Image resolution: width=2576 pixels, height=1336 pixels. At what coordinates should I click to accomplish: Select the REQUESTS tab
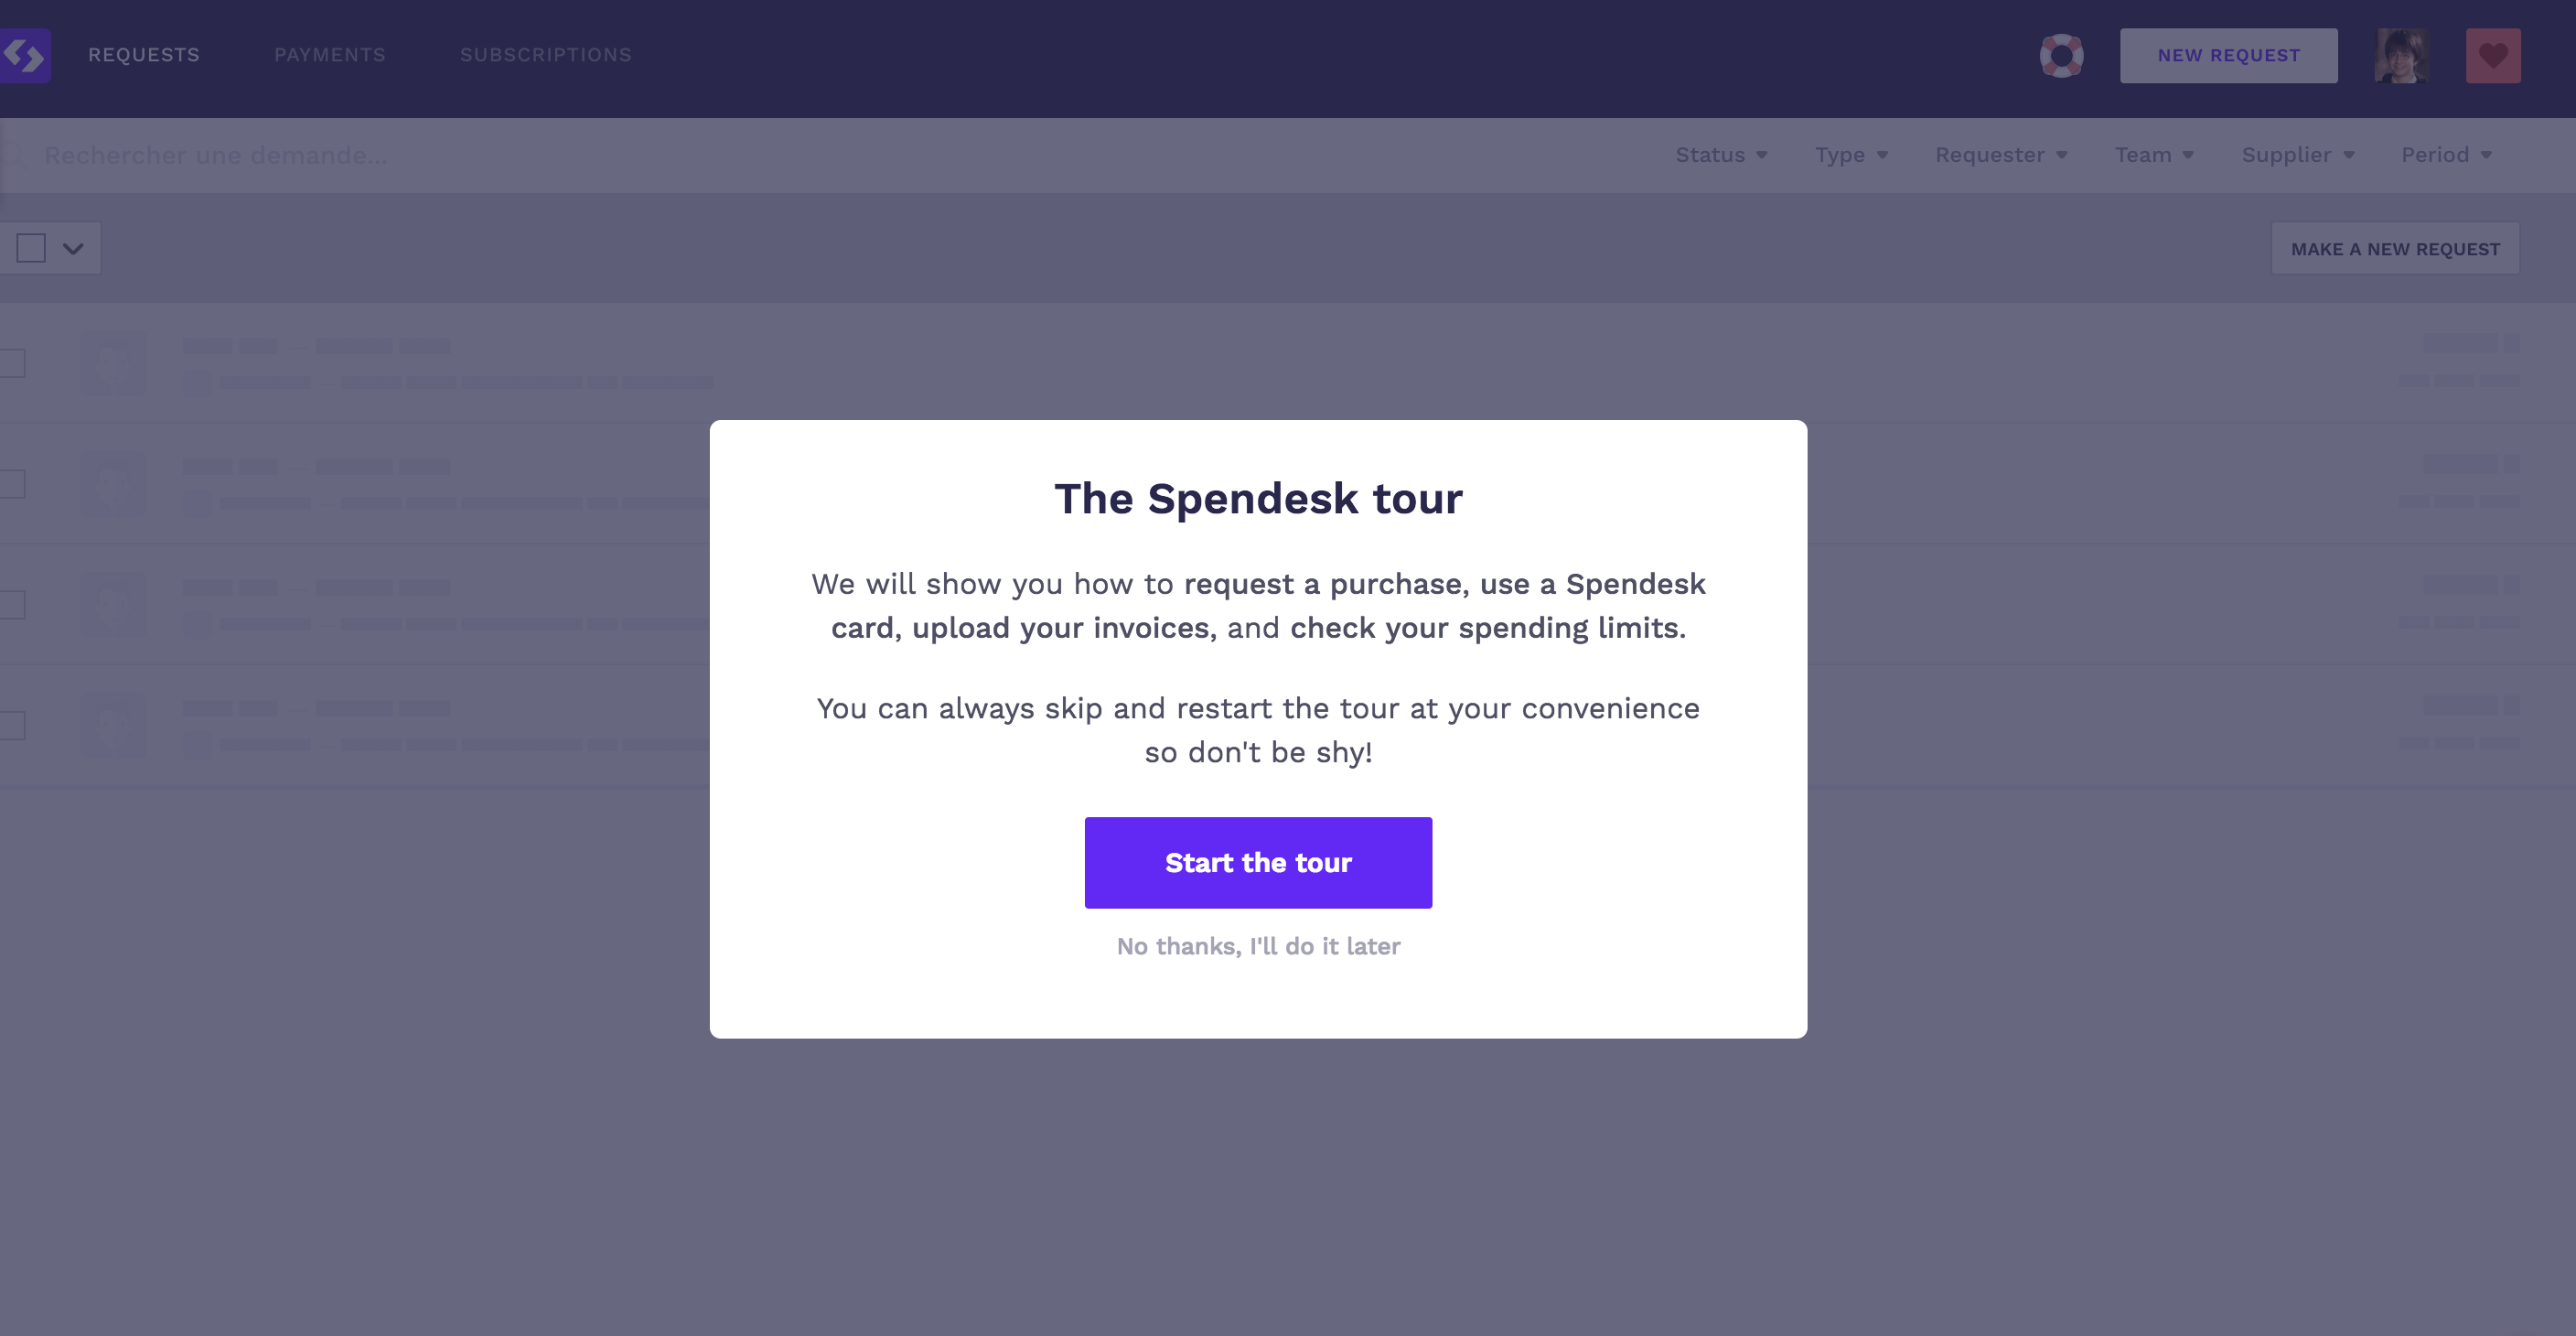pyautogui.click(x=143, y=55)
